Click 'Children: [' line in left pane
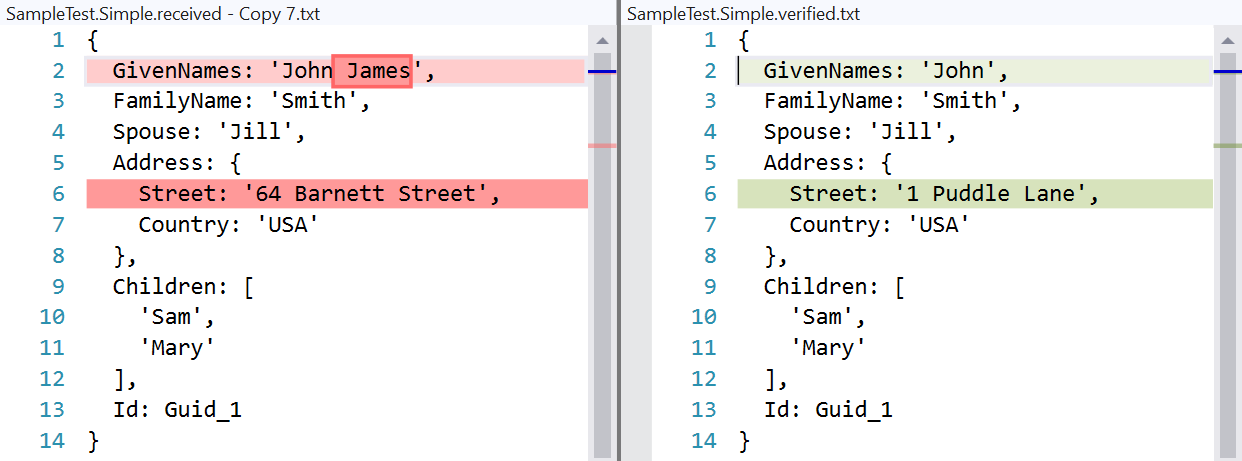 coord(183,287)
